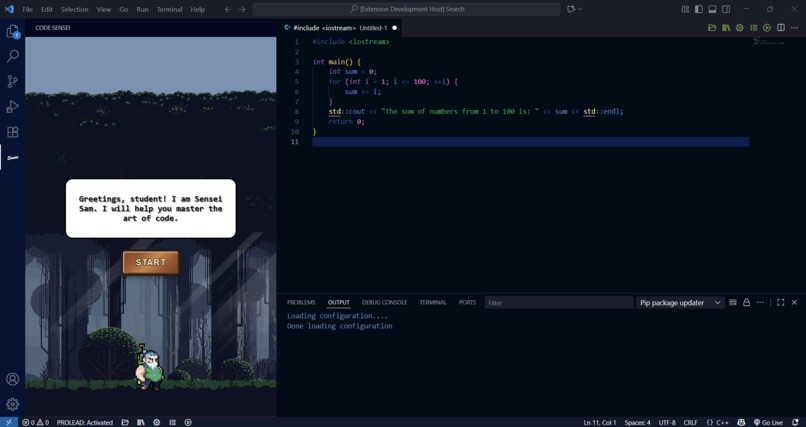Click the play icon in status bar

tap(188, 422)
